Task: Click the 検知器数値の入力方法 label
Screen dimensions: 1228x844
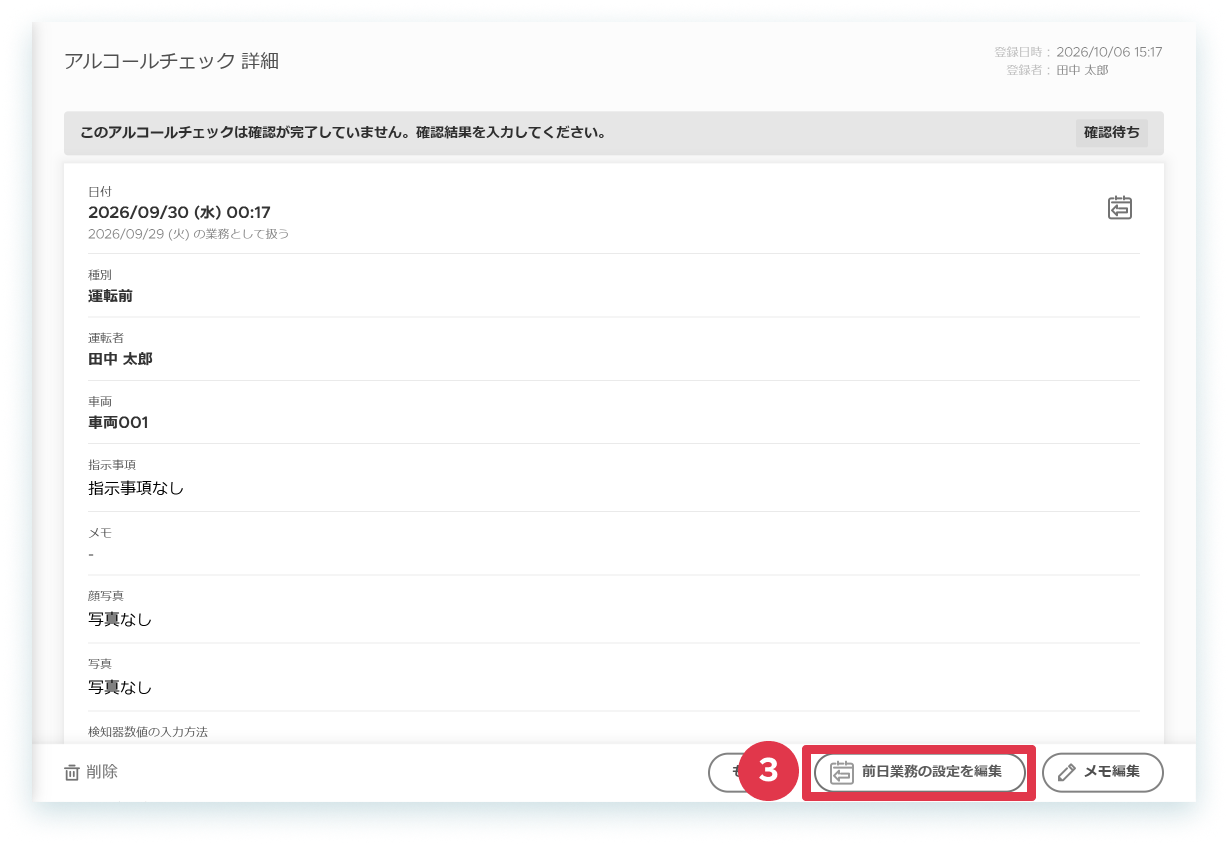Action: pos(148,732)
